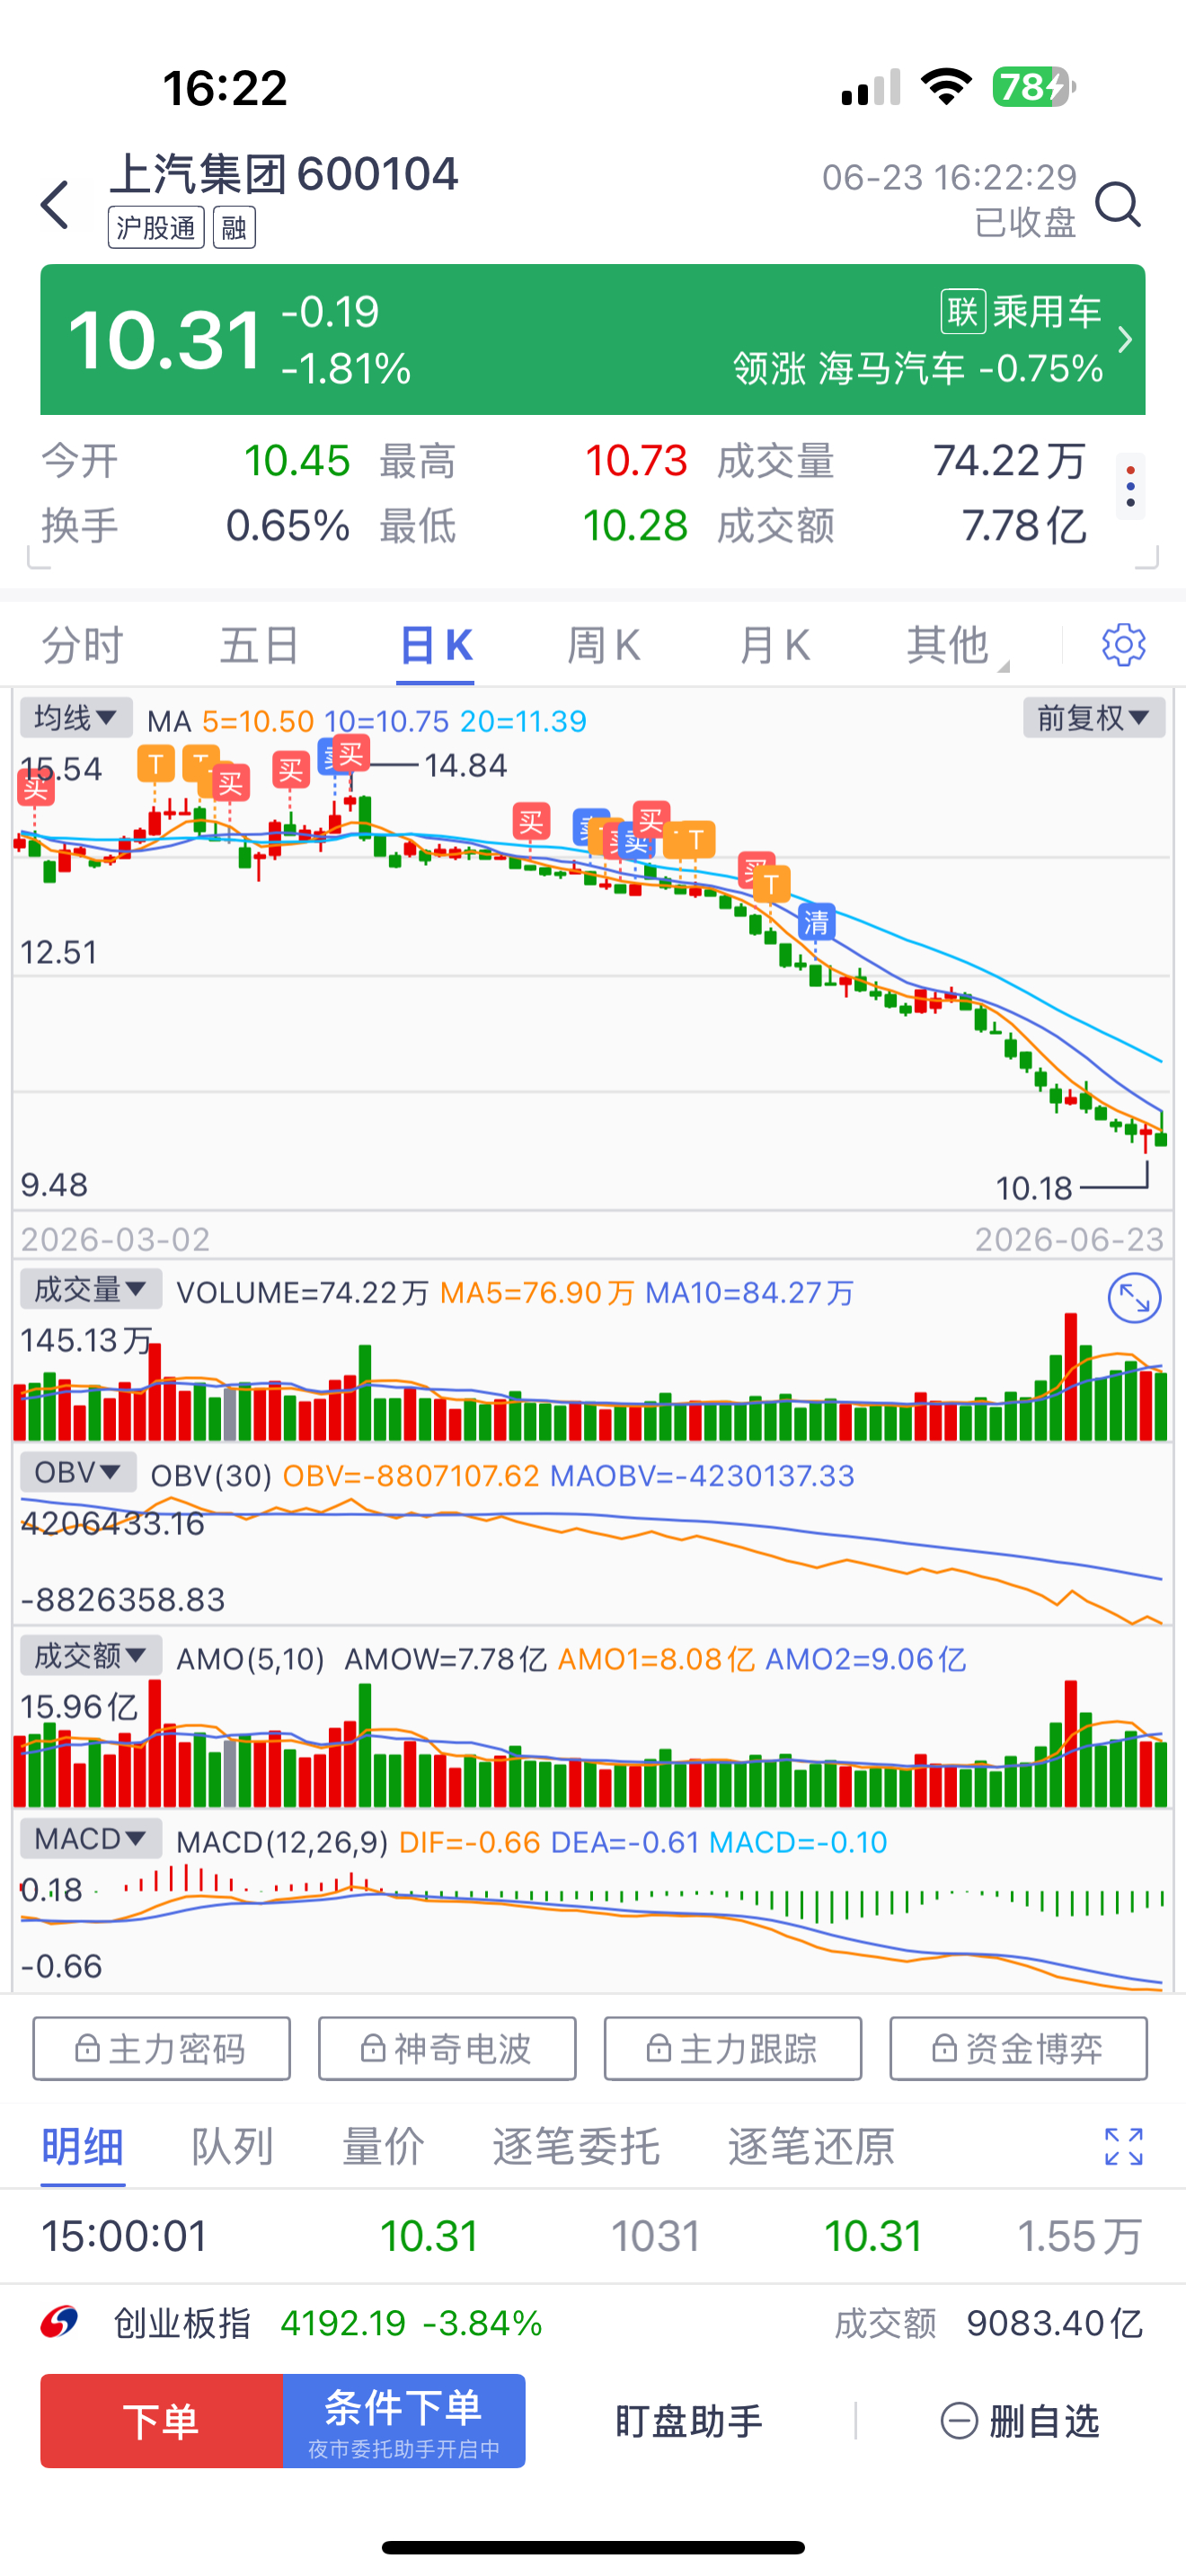Open the 前复权 adjustment dropdown
Viewport: 1186px width, 2576px height.
pyautogui.click(x=1094, y=718)
